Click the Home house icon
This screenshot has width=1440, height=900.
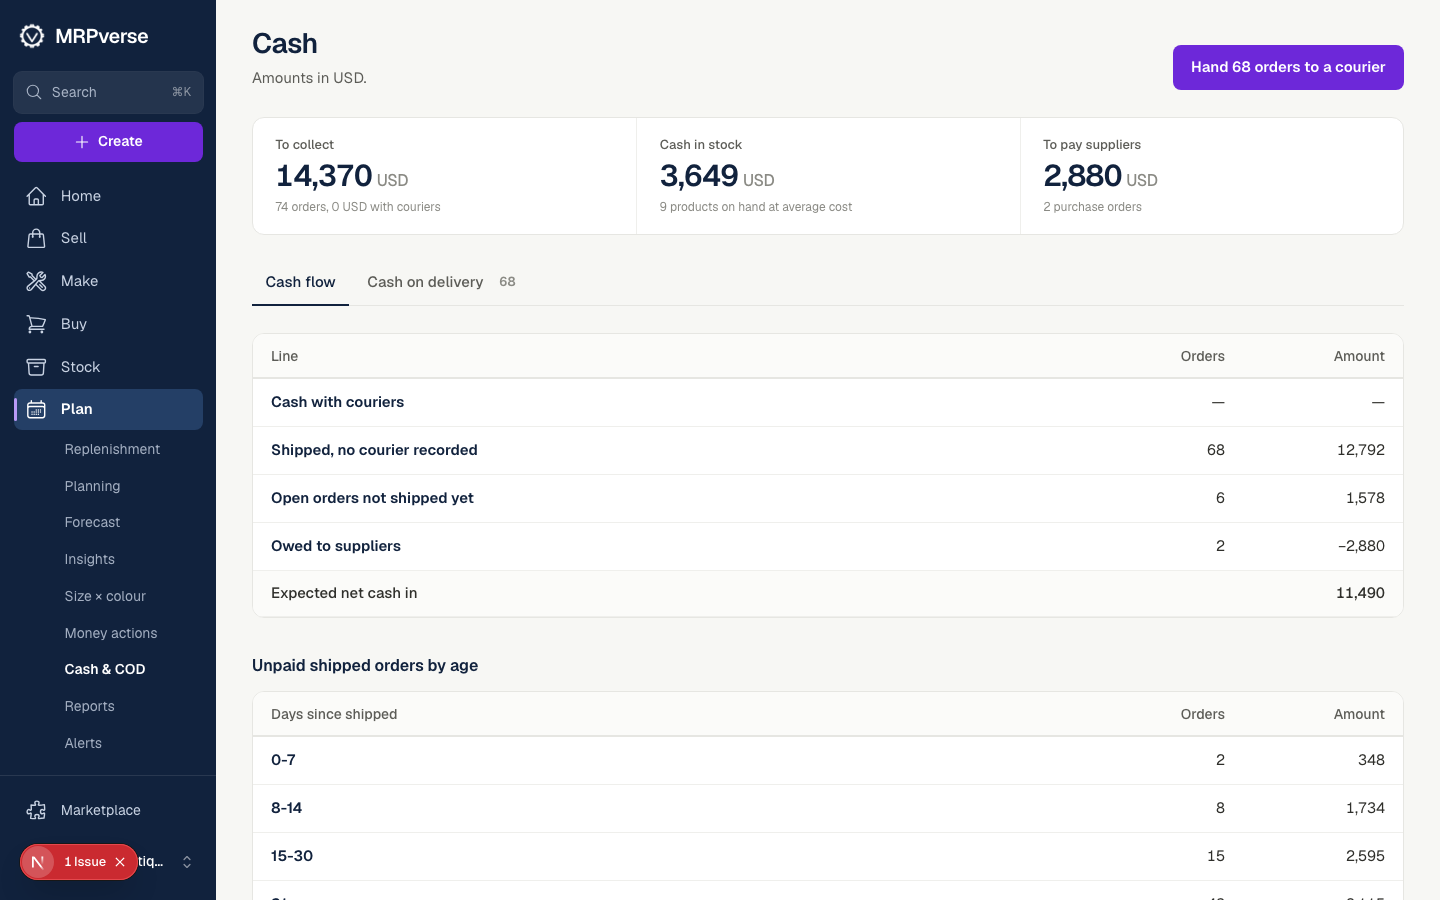click(36, 196)
